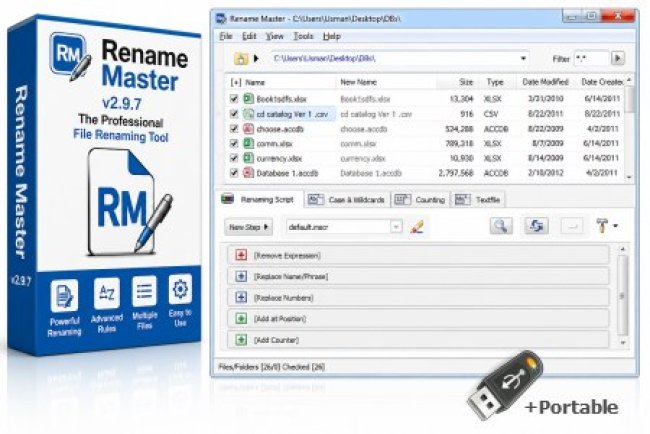
Task: Click the file list vertical scrollbar
Action: [629, 99]
